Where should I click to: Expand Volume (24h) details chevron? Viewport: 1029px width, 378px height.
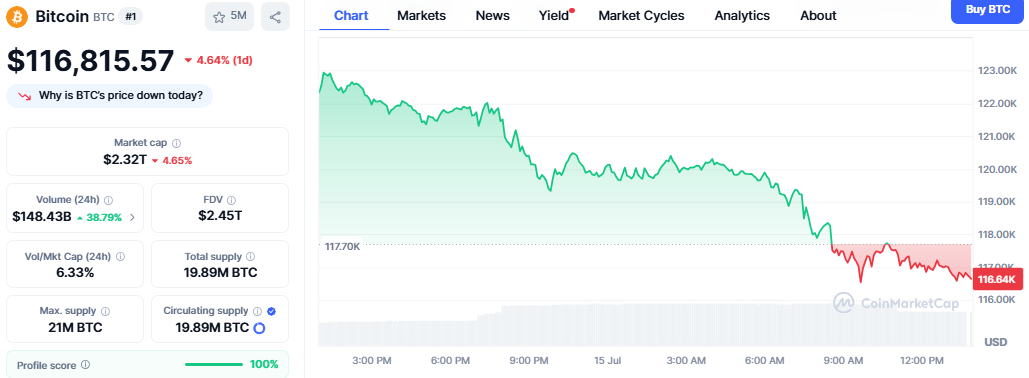[x=132, y=217]
